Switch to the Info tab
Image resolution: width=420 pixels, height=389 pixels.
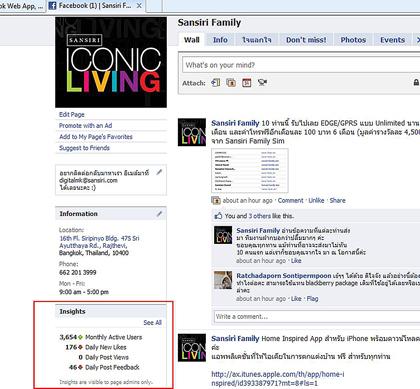(x=220, y=40)
